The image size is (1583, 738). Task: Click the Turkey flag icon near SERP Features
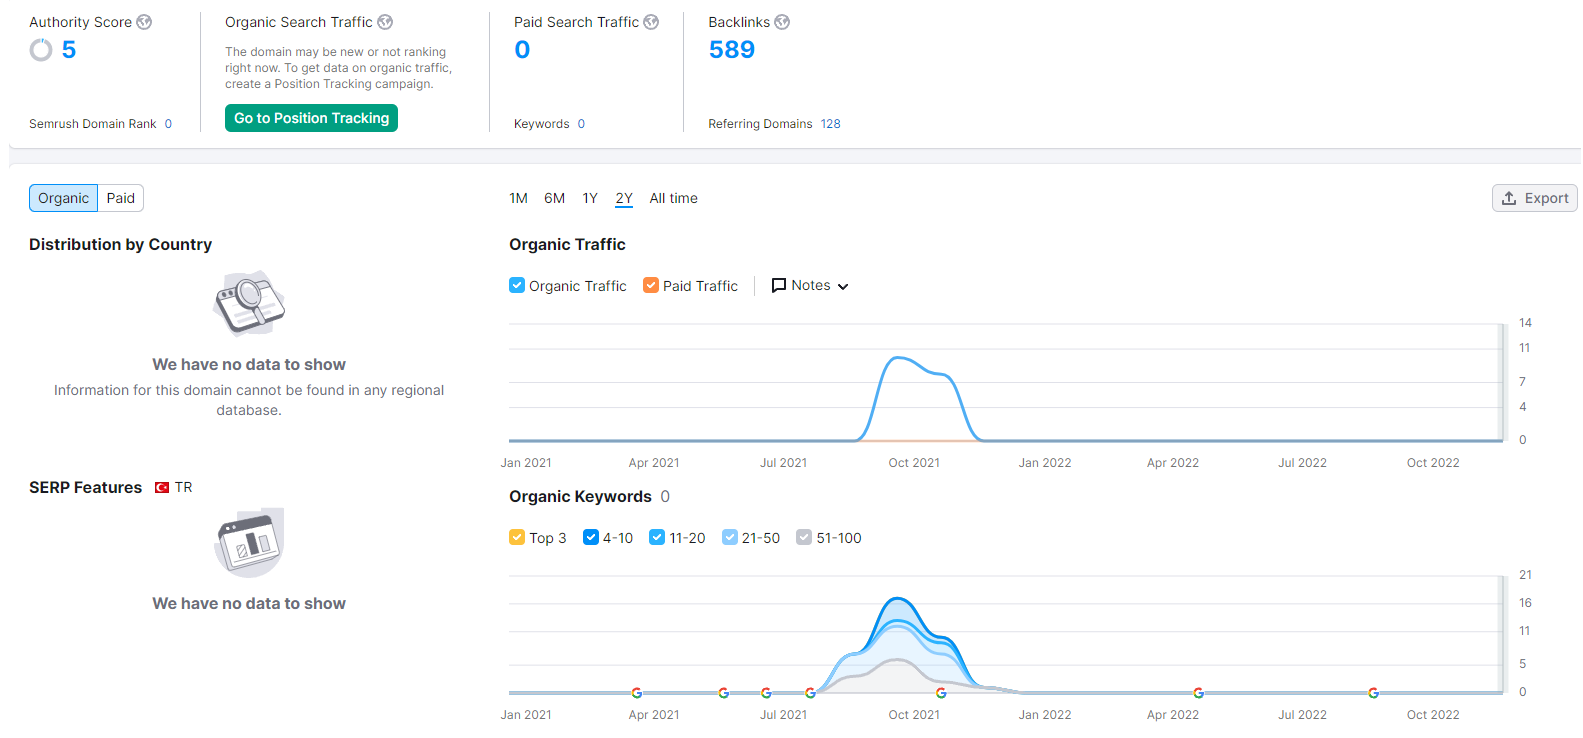click(x=162, y=488)
